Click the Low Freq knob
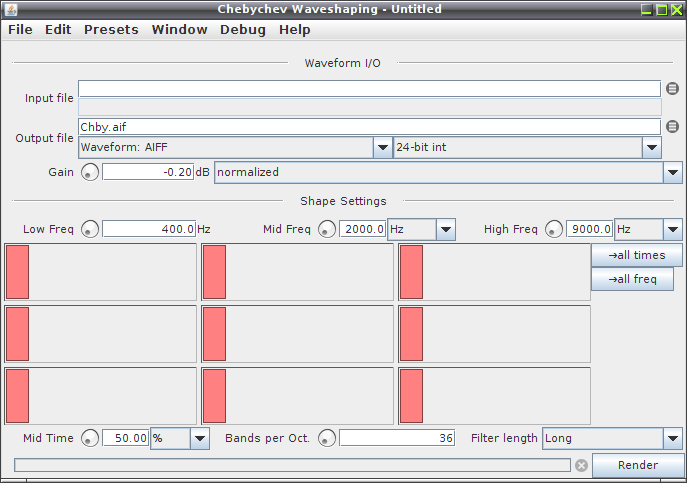The image size is (687, 483). [x=90, y=229]
